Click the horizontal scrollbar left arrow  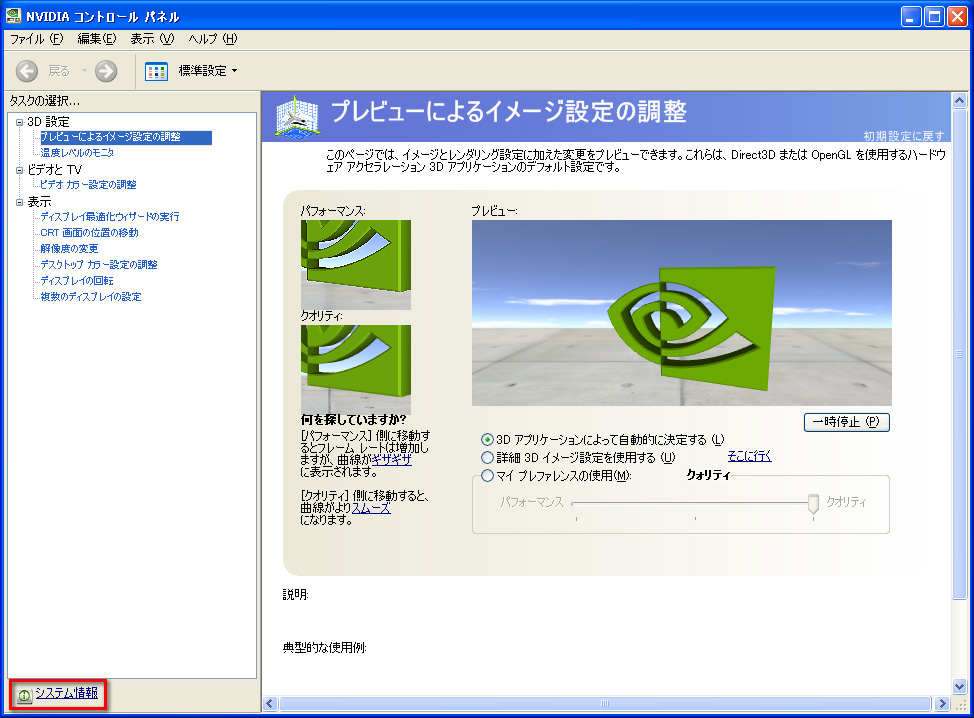pyautogui.click(x=270, y=704)
